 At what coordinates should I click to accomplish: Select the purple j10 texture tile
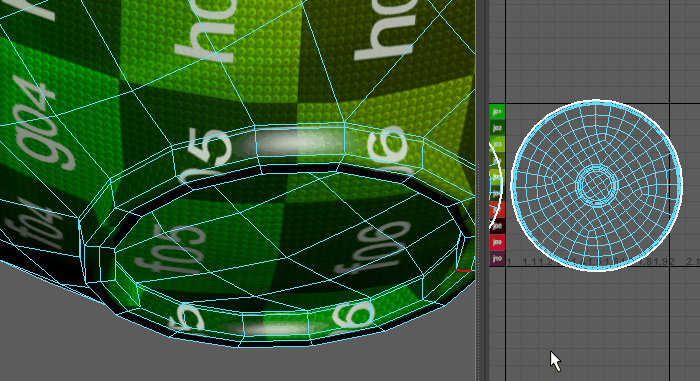point(497,259)
